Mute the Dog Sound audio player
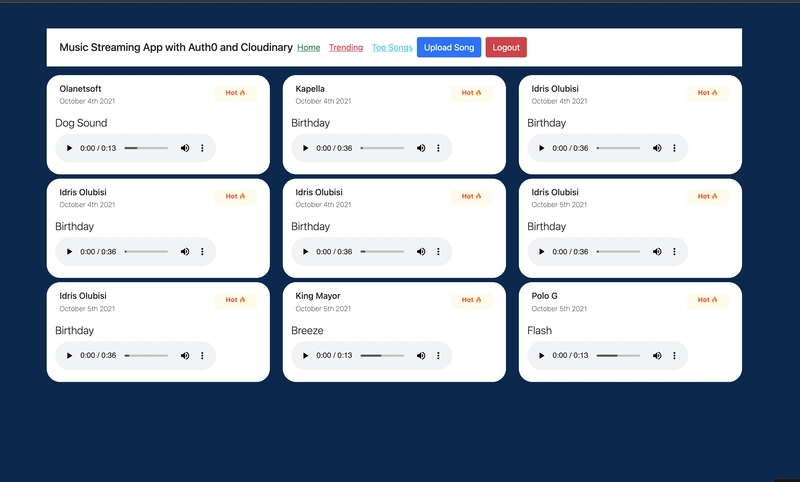This screenshot has height=482, width=800. (185, 148)
